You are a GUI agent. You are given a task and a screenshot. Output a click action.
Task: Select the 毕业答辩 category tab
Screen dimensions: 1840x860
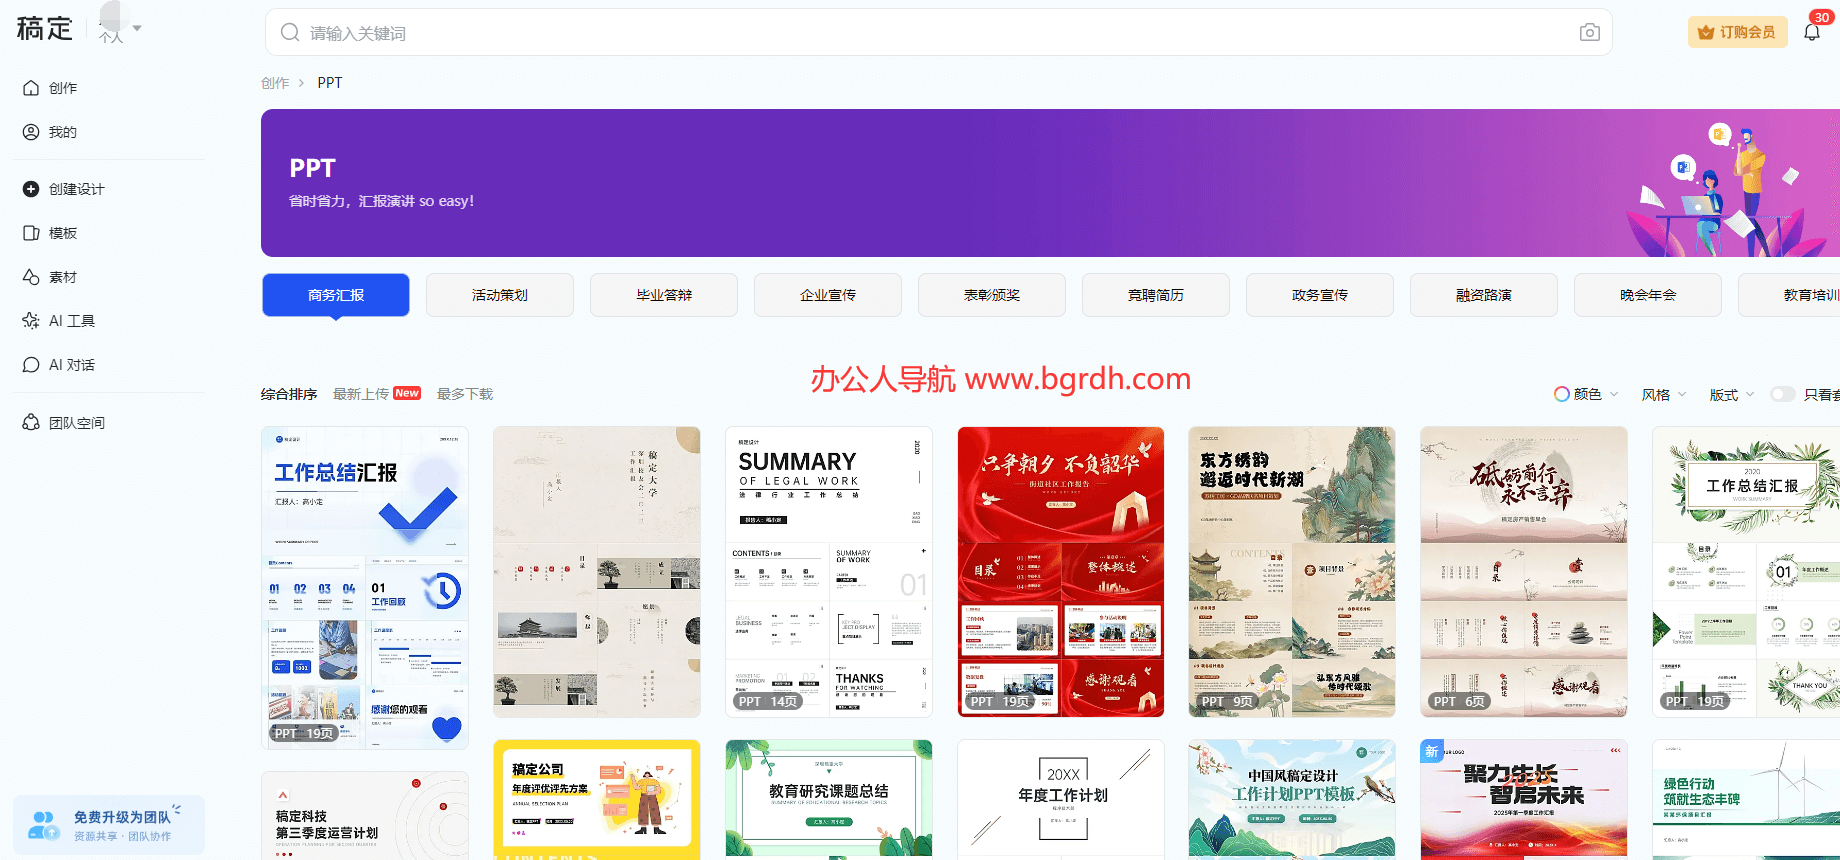pyautogui.click(x=664, y=295)
